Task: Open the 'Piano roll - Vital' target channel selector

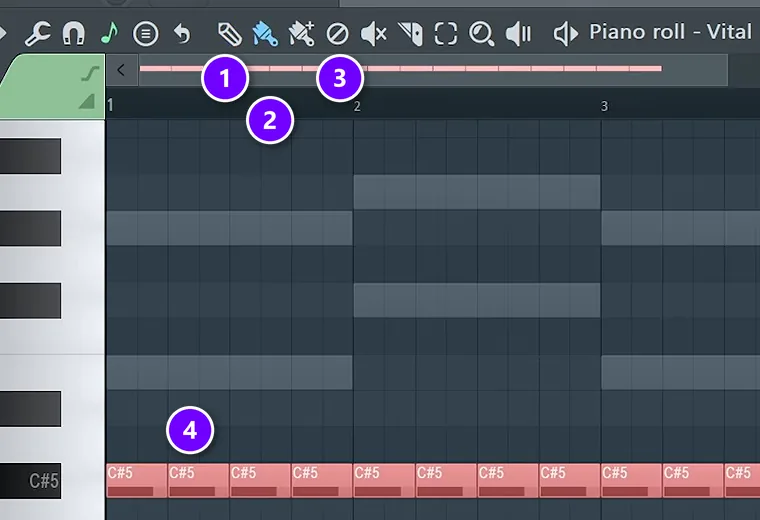Action: [670, 32]
